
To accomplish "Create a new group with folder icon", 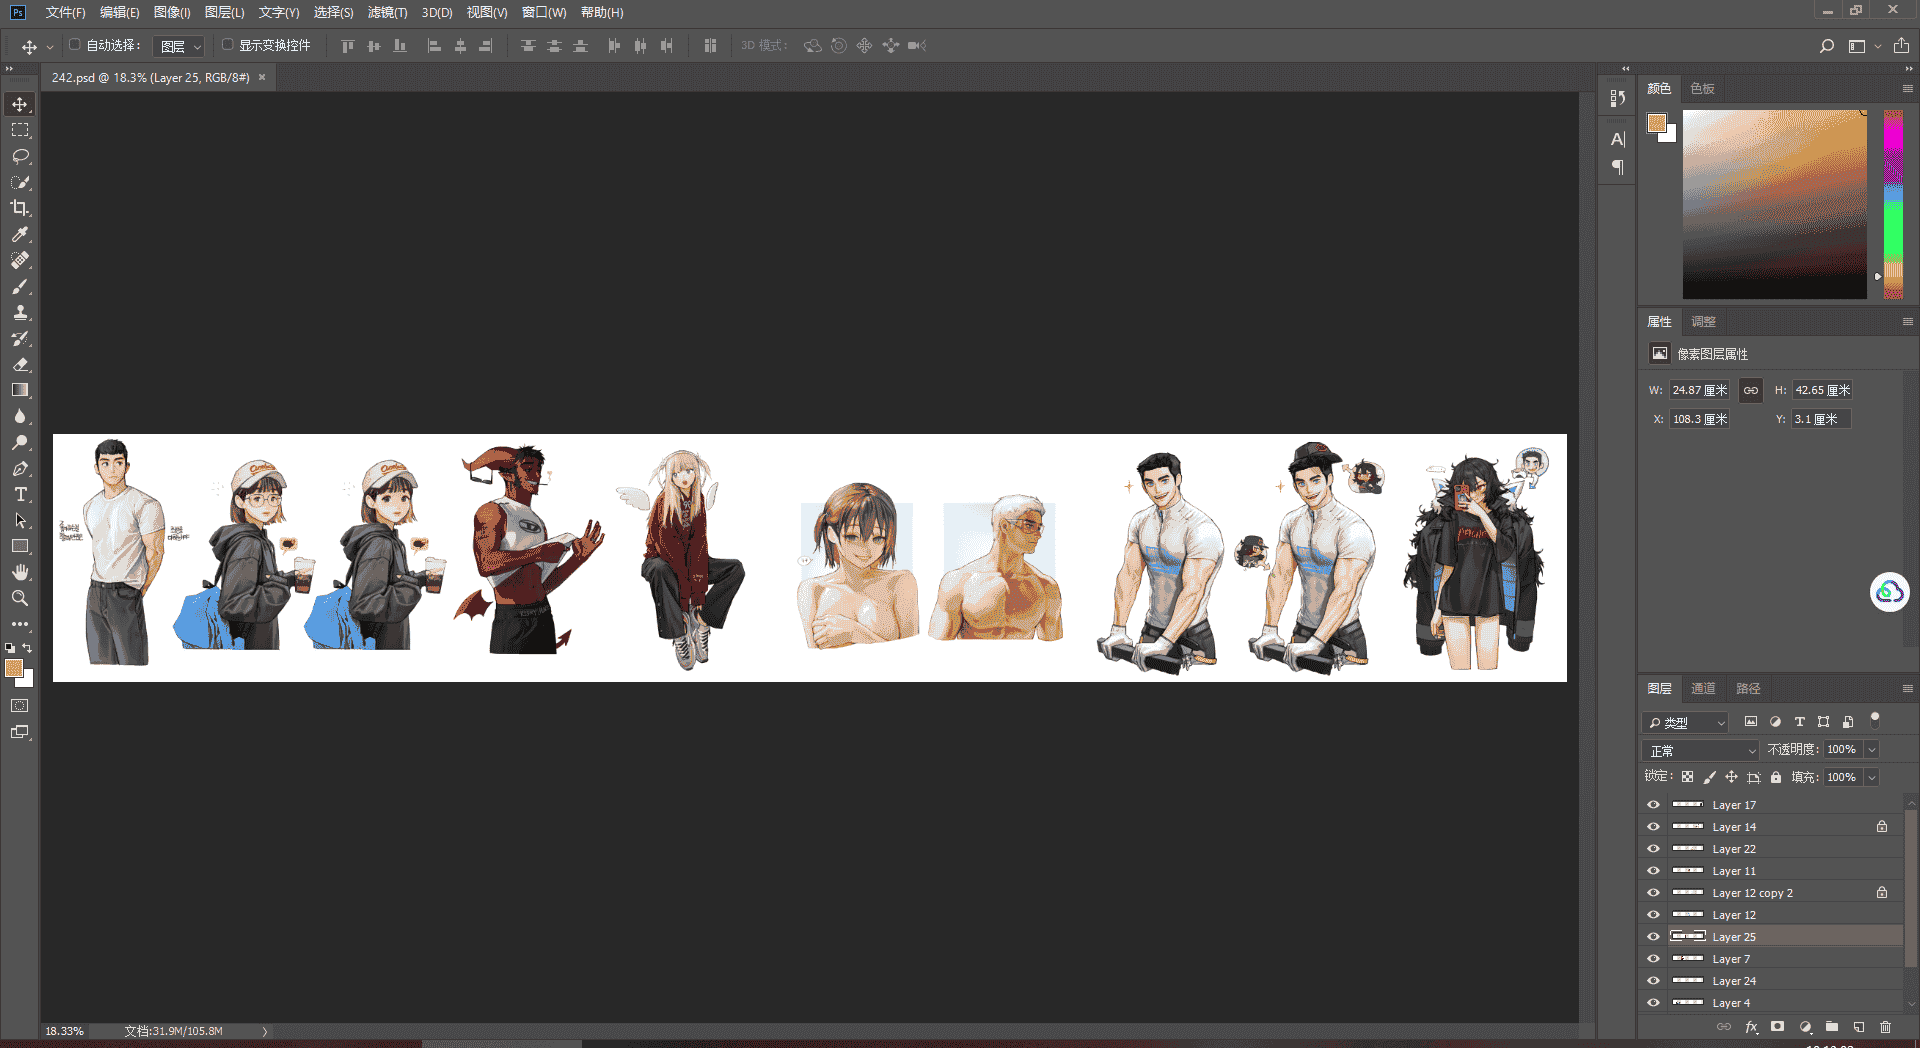I will pyautogui.click(x=1832, y=1027).
